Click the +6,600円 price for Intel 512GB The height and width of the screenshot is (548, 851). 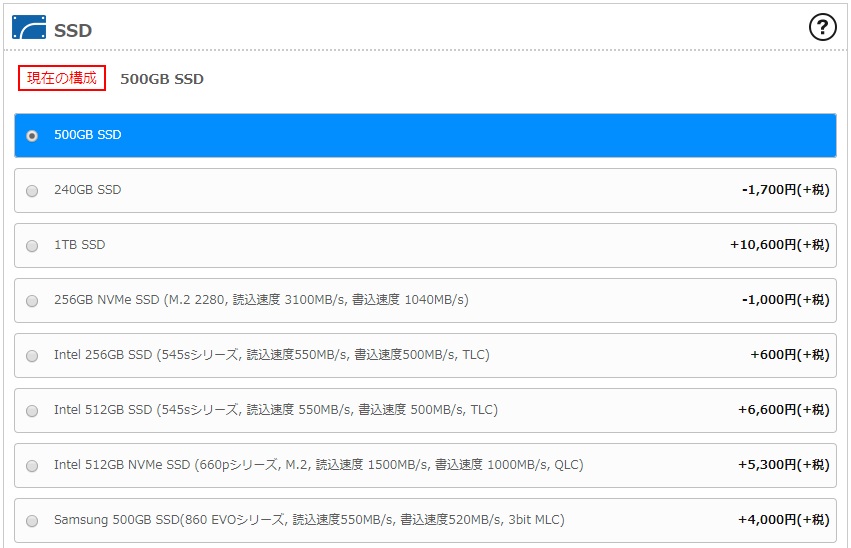click(783, 410)
